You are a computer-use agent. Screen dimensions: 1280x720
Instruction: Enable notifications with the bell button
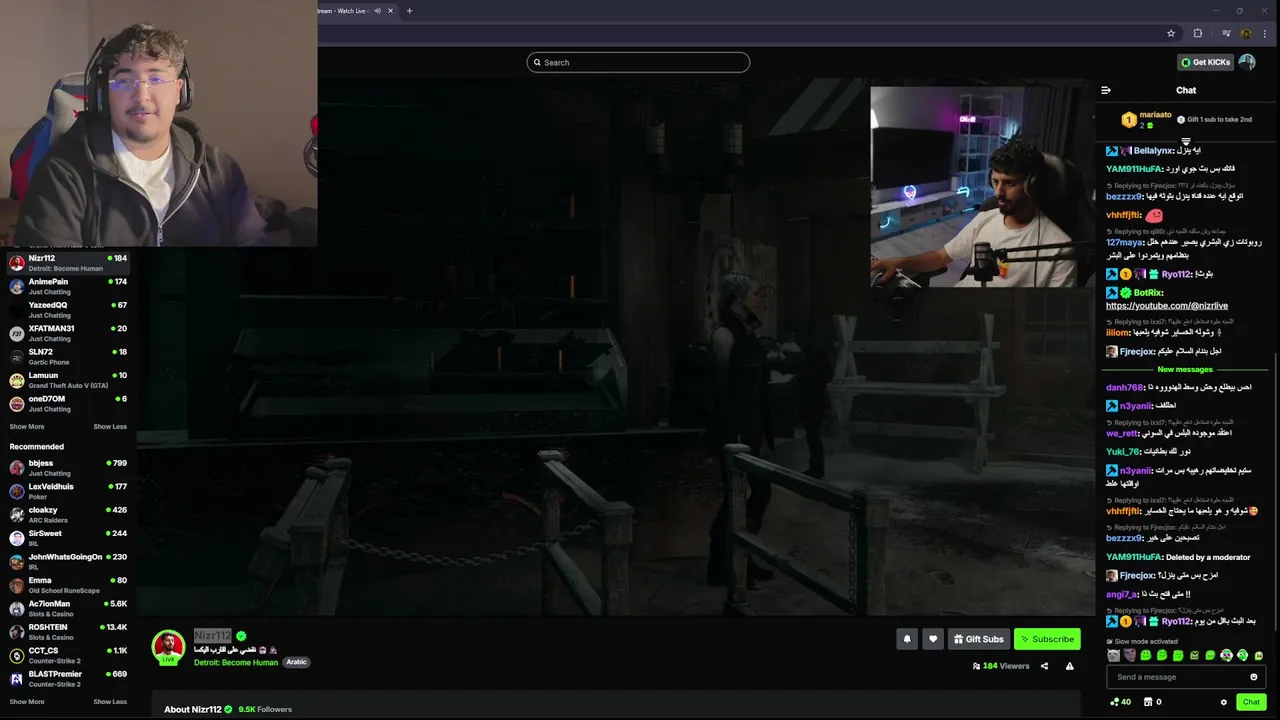[907, 639]
